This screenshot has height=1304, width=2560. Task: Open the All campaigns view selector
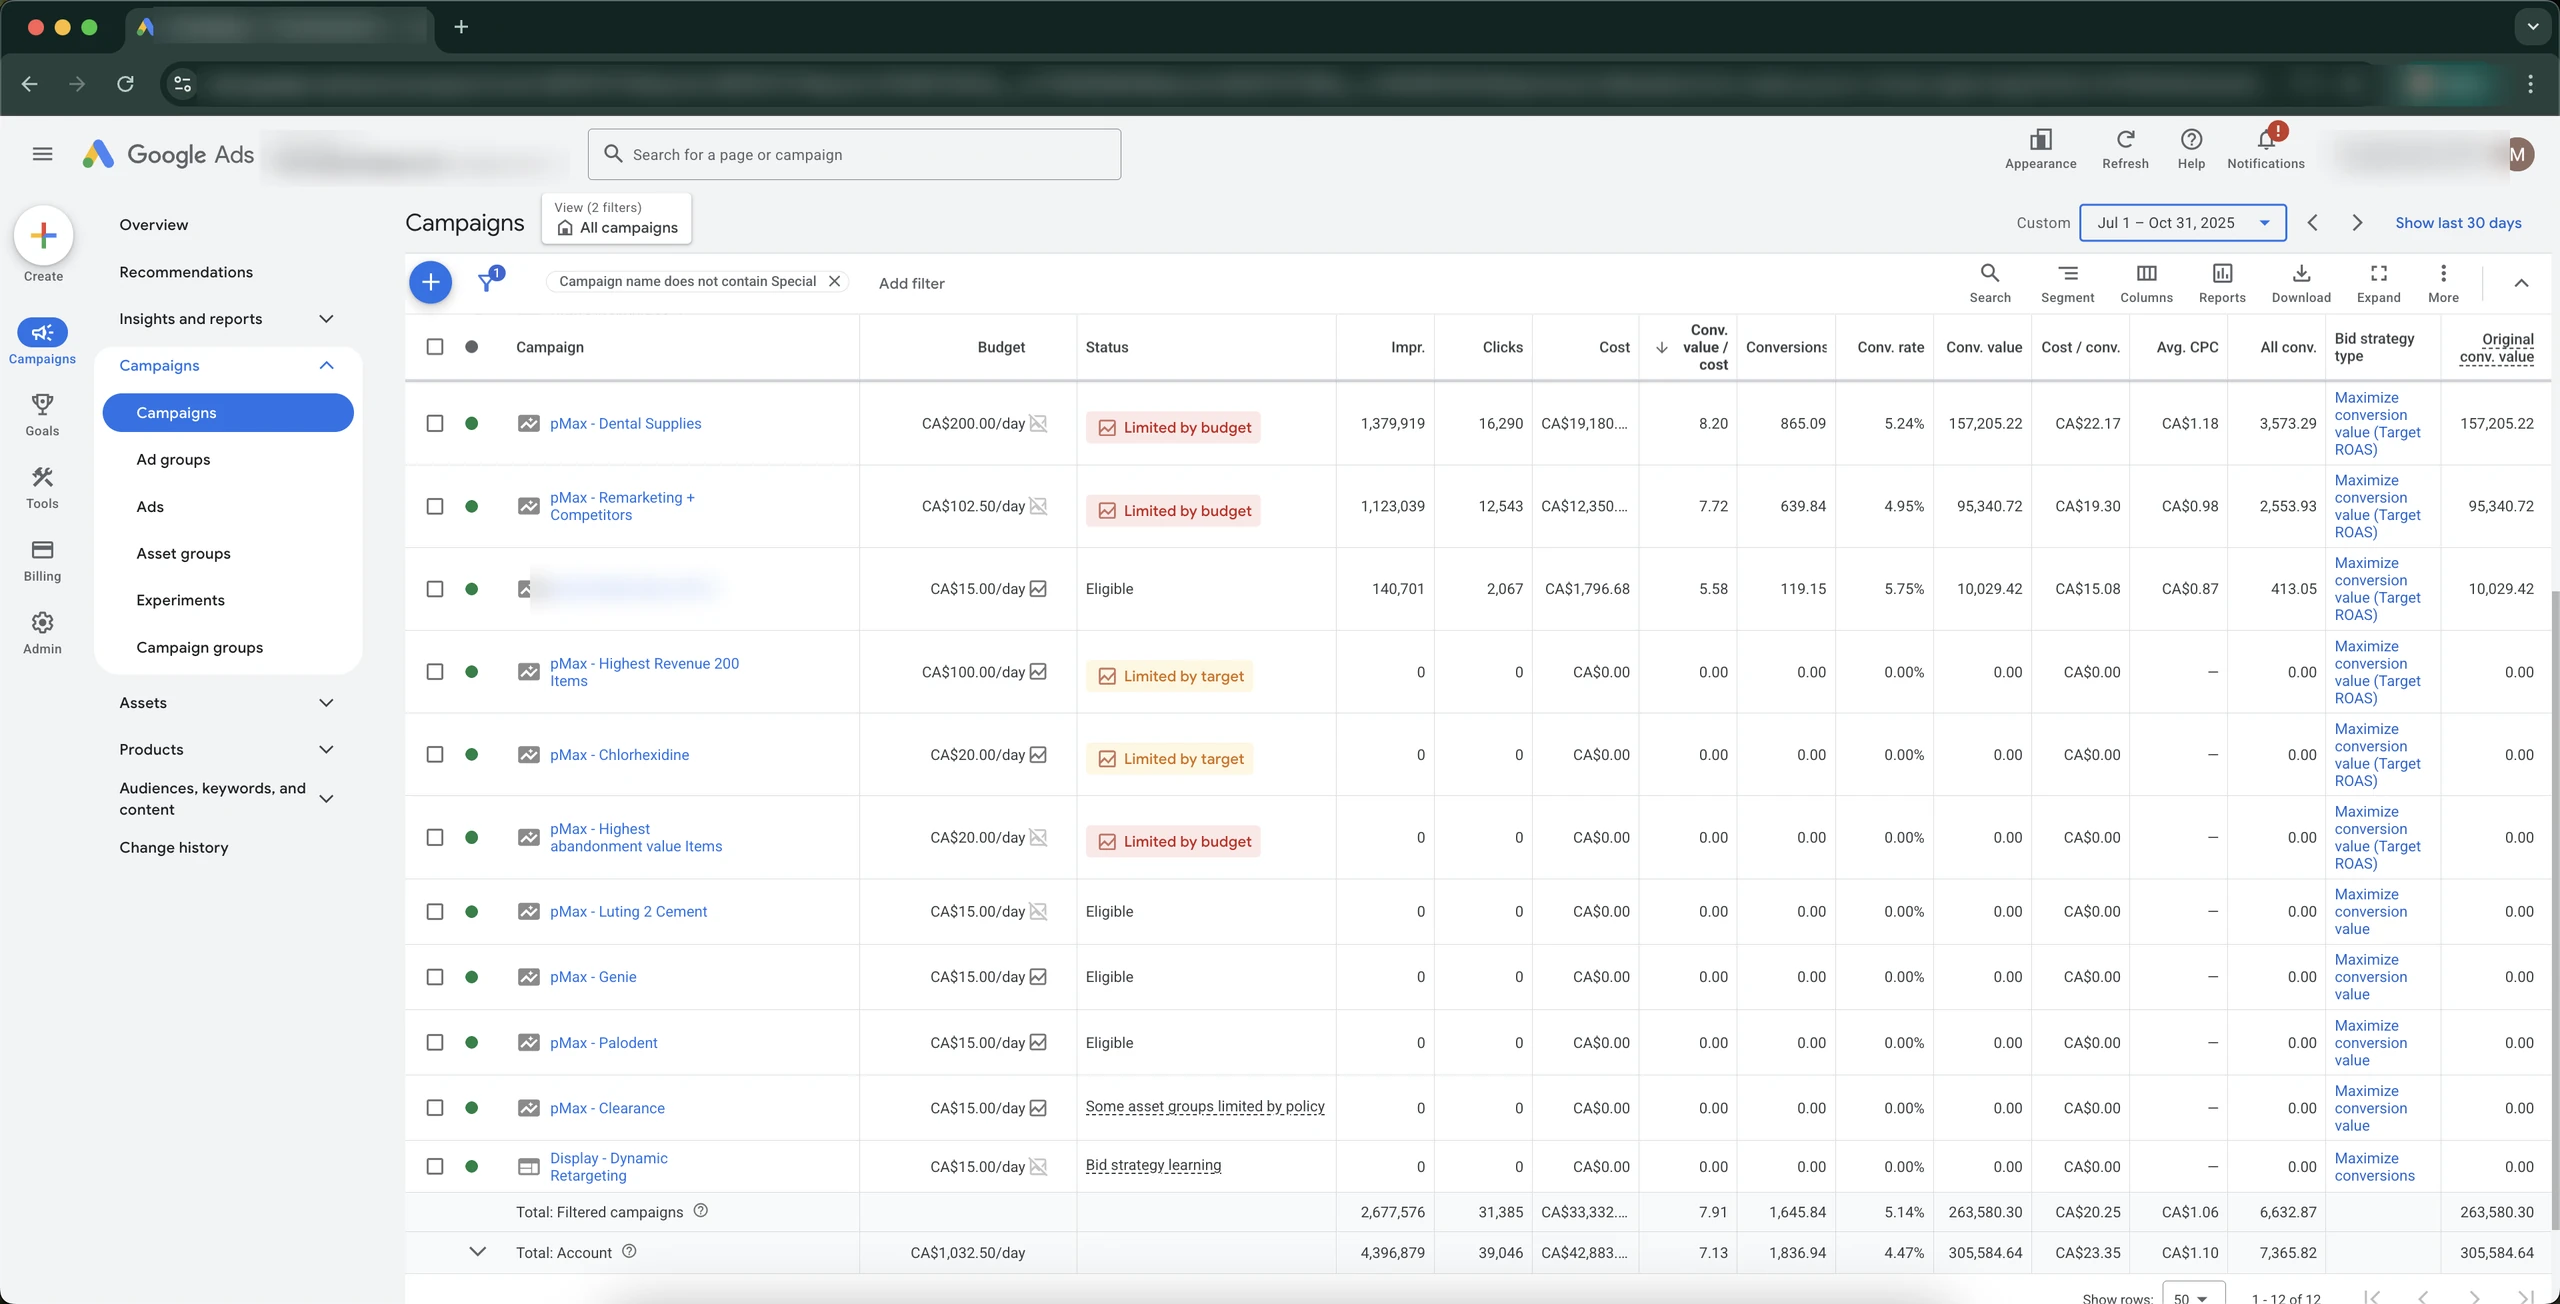[x=617, y=218]
